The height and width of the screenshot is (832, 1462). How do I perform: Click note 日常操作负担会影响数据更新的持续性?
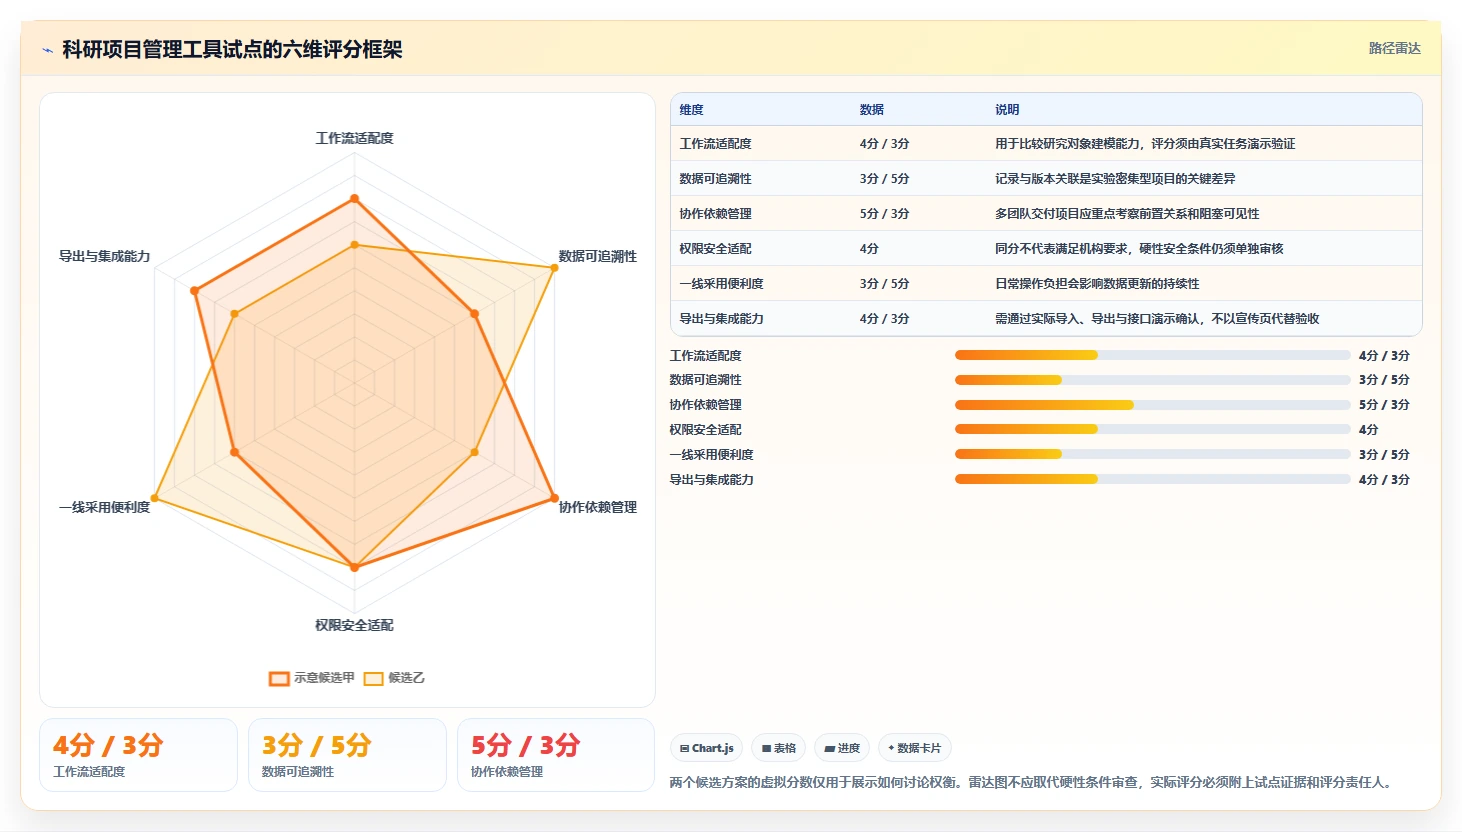pos(1097,284)
